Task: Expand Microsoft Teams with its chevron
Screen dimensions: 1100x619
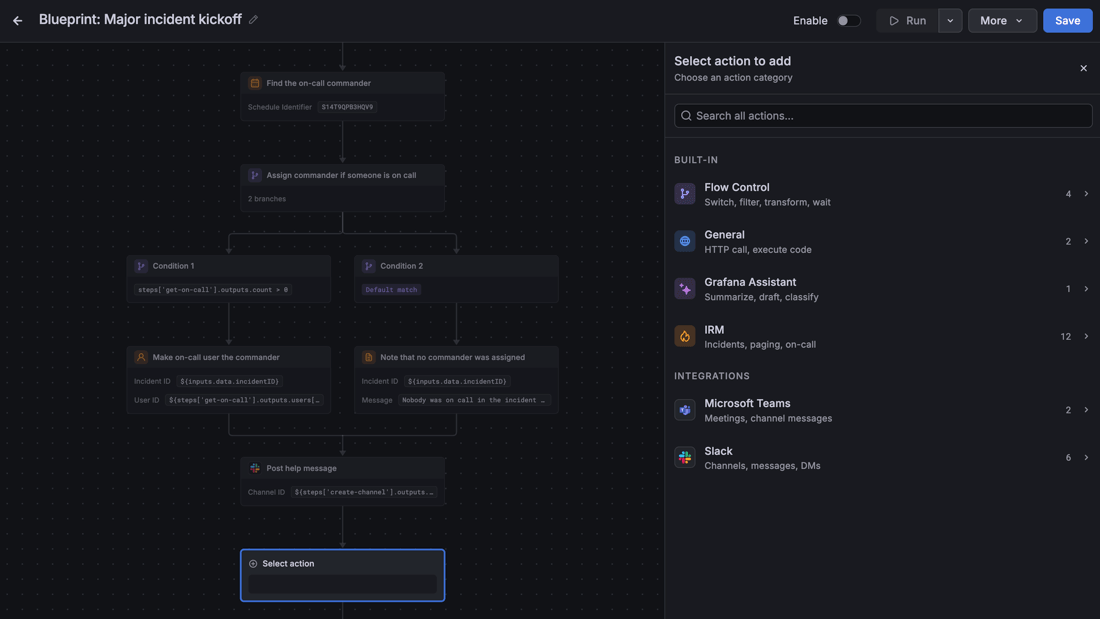Action: pyautogui.click(x=1086, y=410)
